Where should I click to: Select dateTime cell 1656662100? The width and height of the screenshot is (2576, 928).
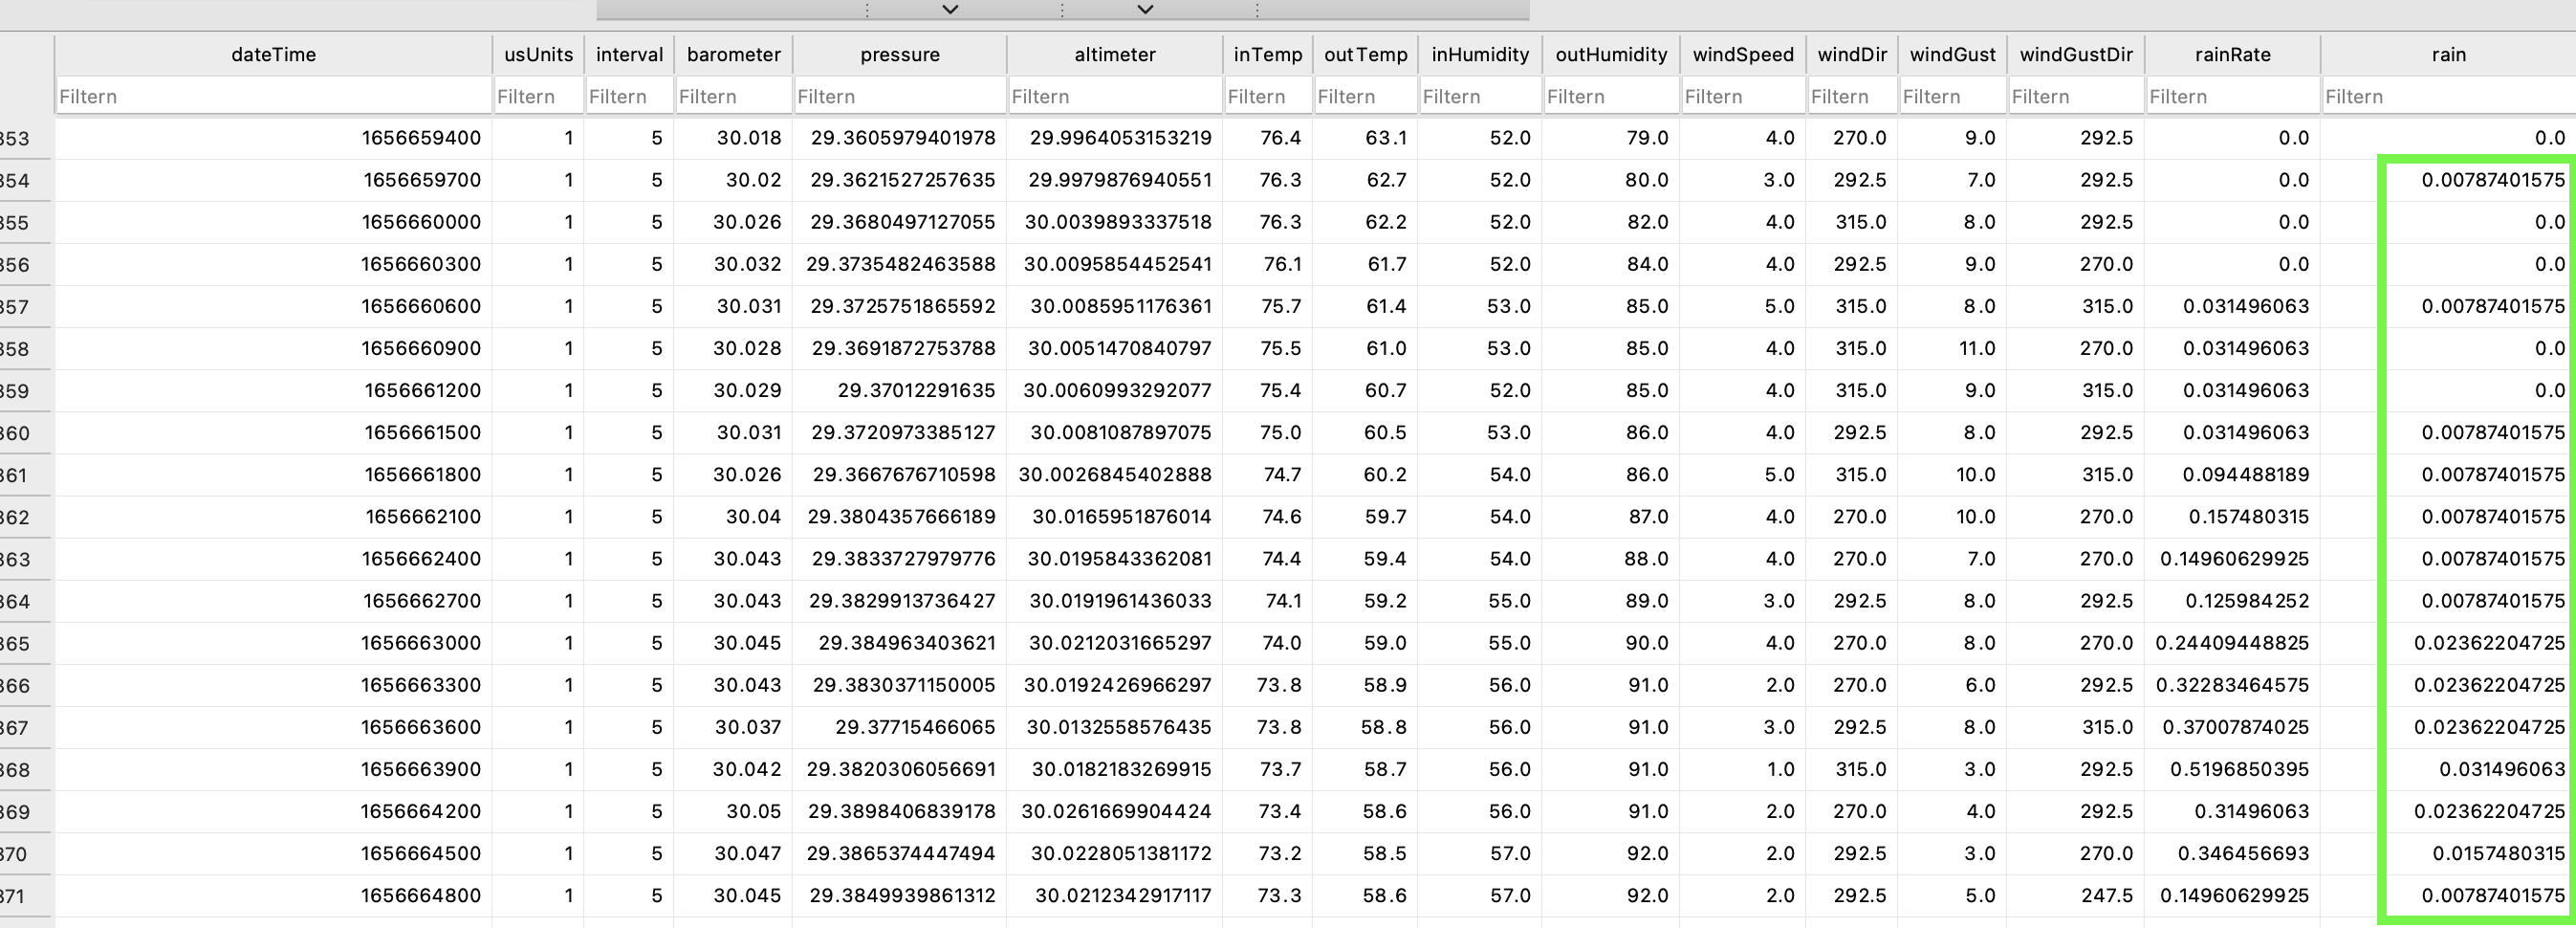click(x=273, y=517)
